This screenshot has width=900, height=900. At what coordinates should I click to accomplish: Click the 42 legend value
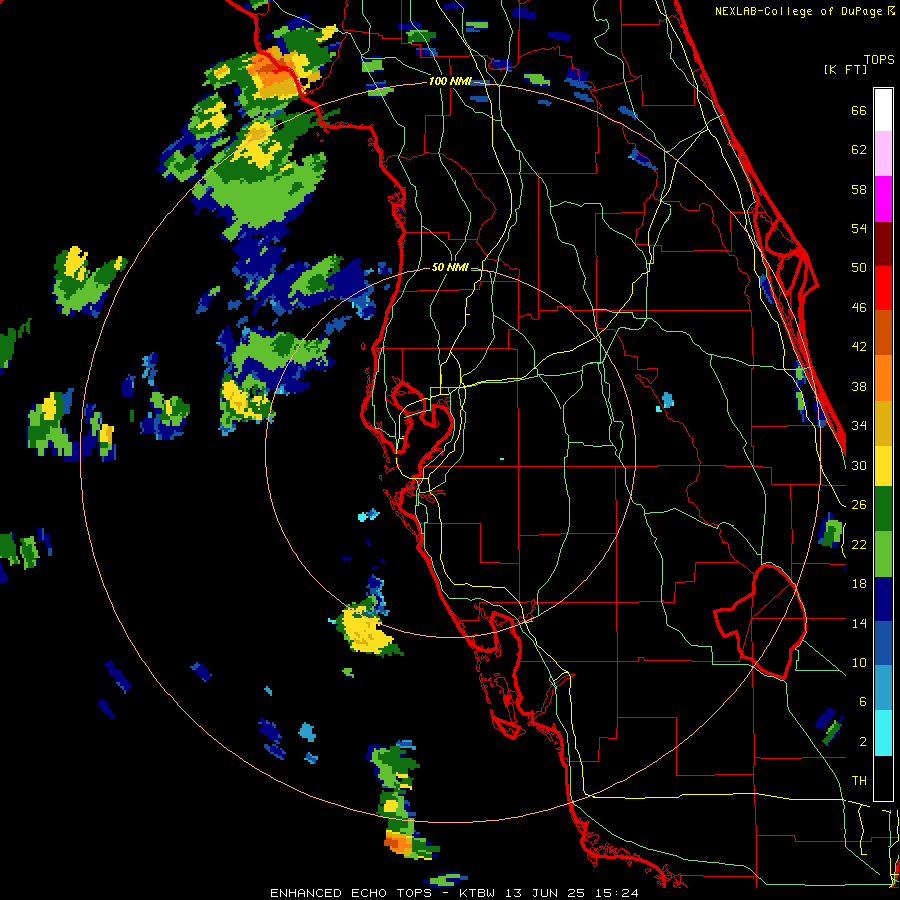(859, 347)
